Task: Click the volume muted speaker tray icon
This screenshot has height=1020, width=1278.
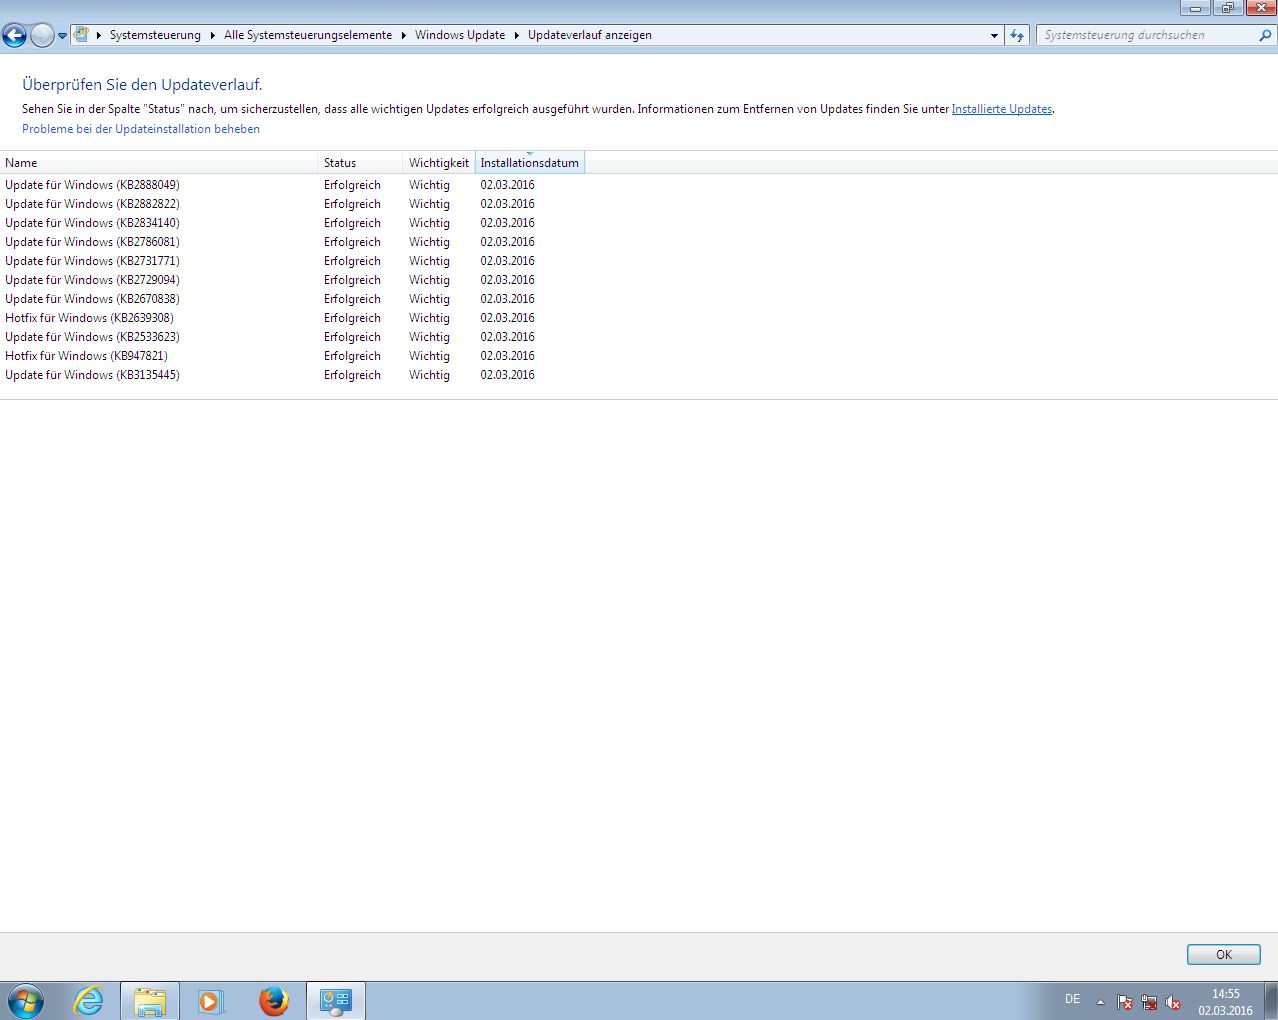Action: [1173, 1002]
